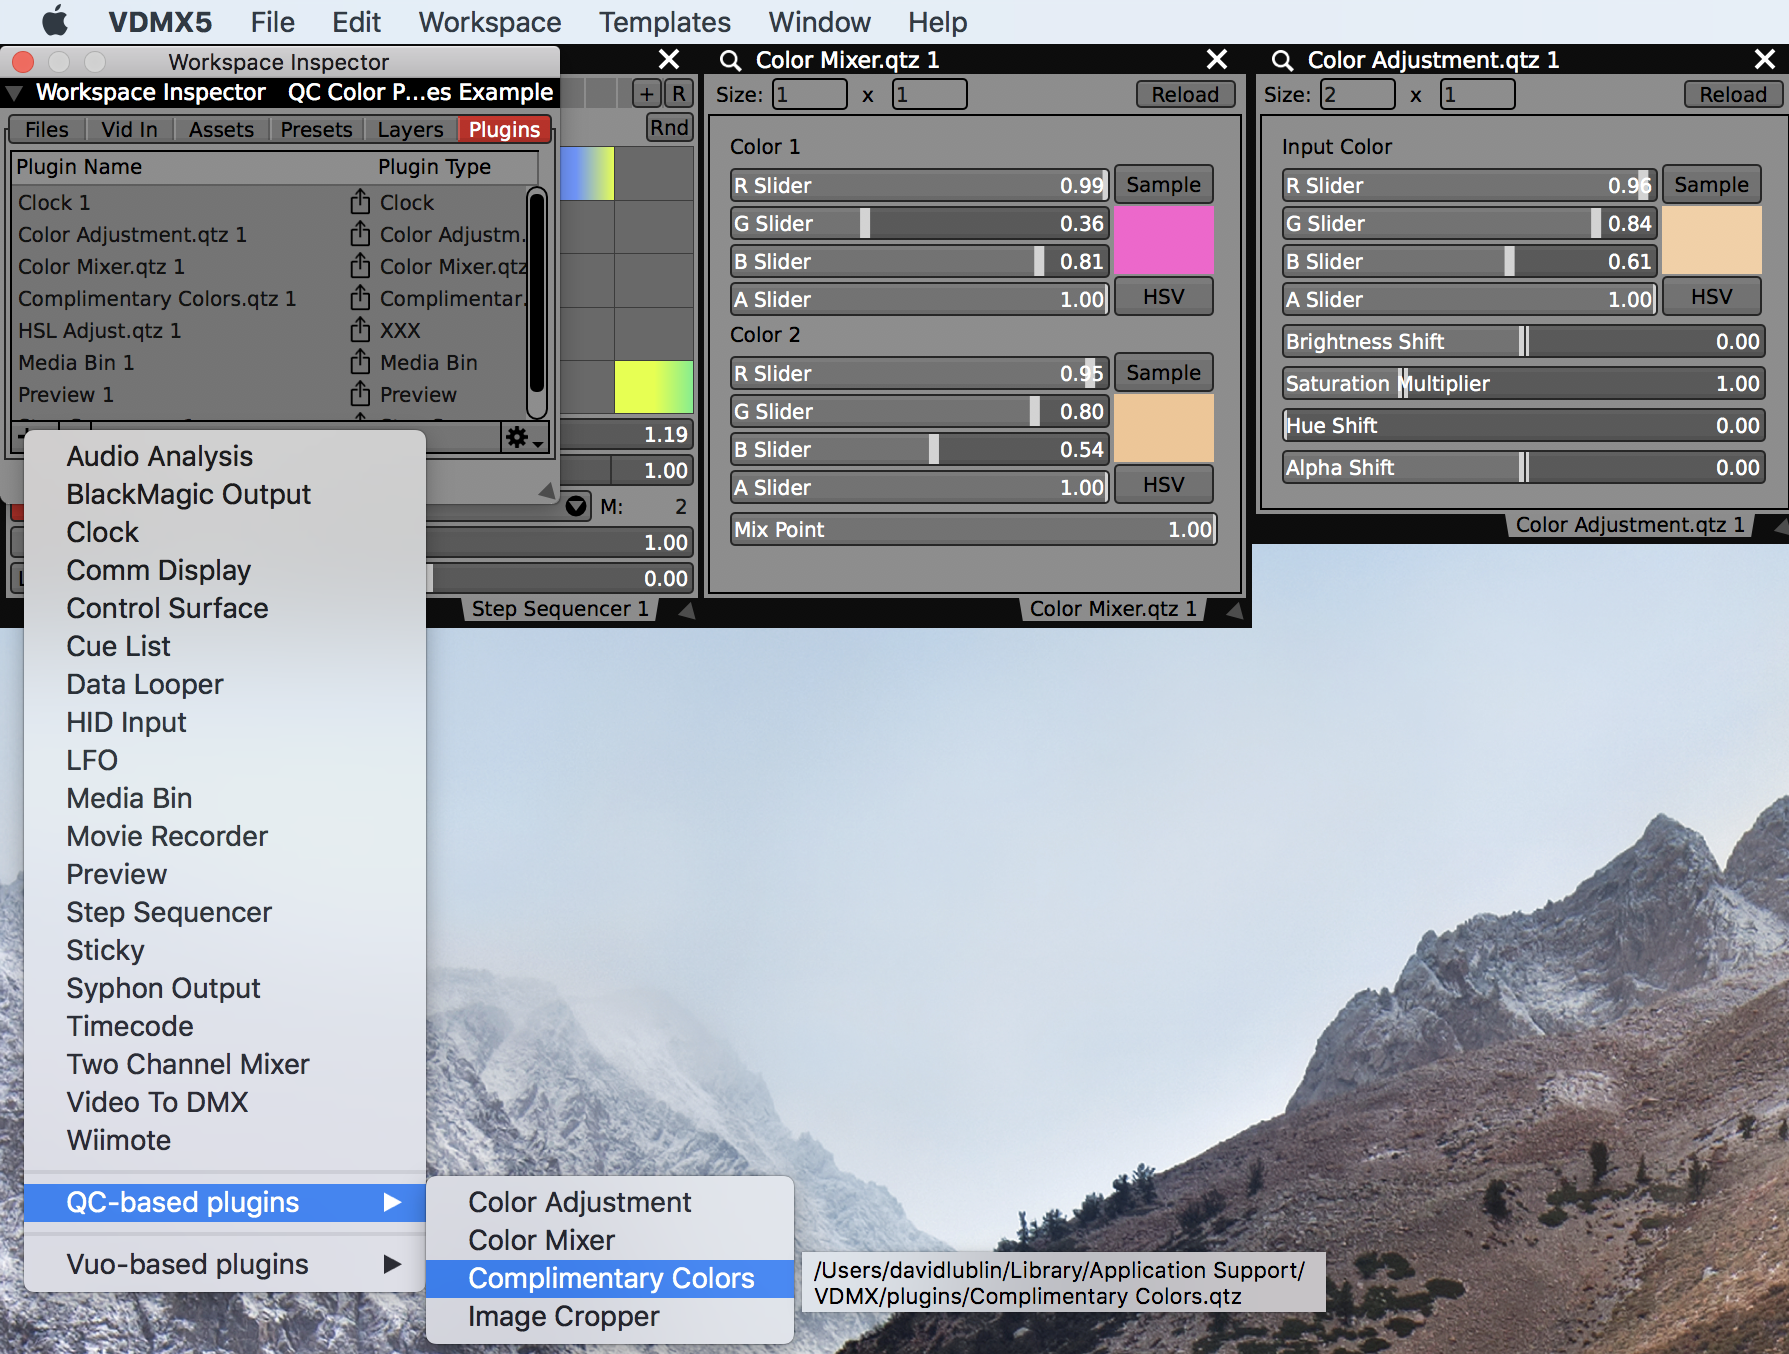Click the magnifier icon of the Color Mixer.qtz 1 window
Image resolution: width=1789 pixels, height=1354 pixels.
pos(731,60)
